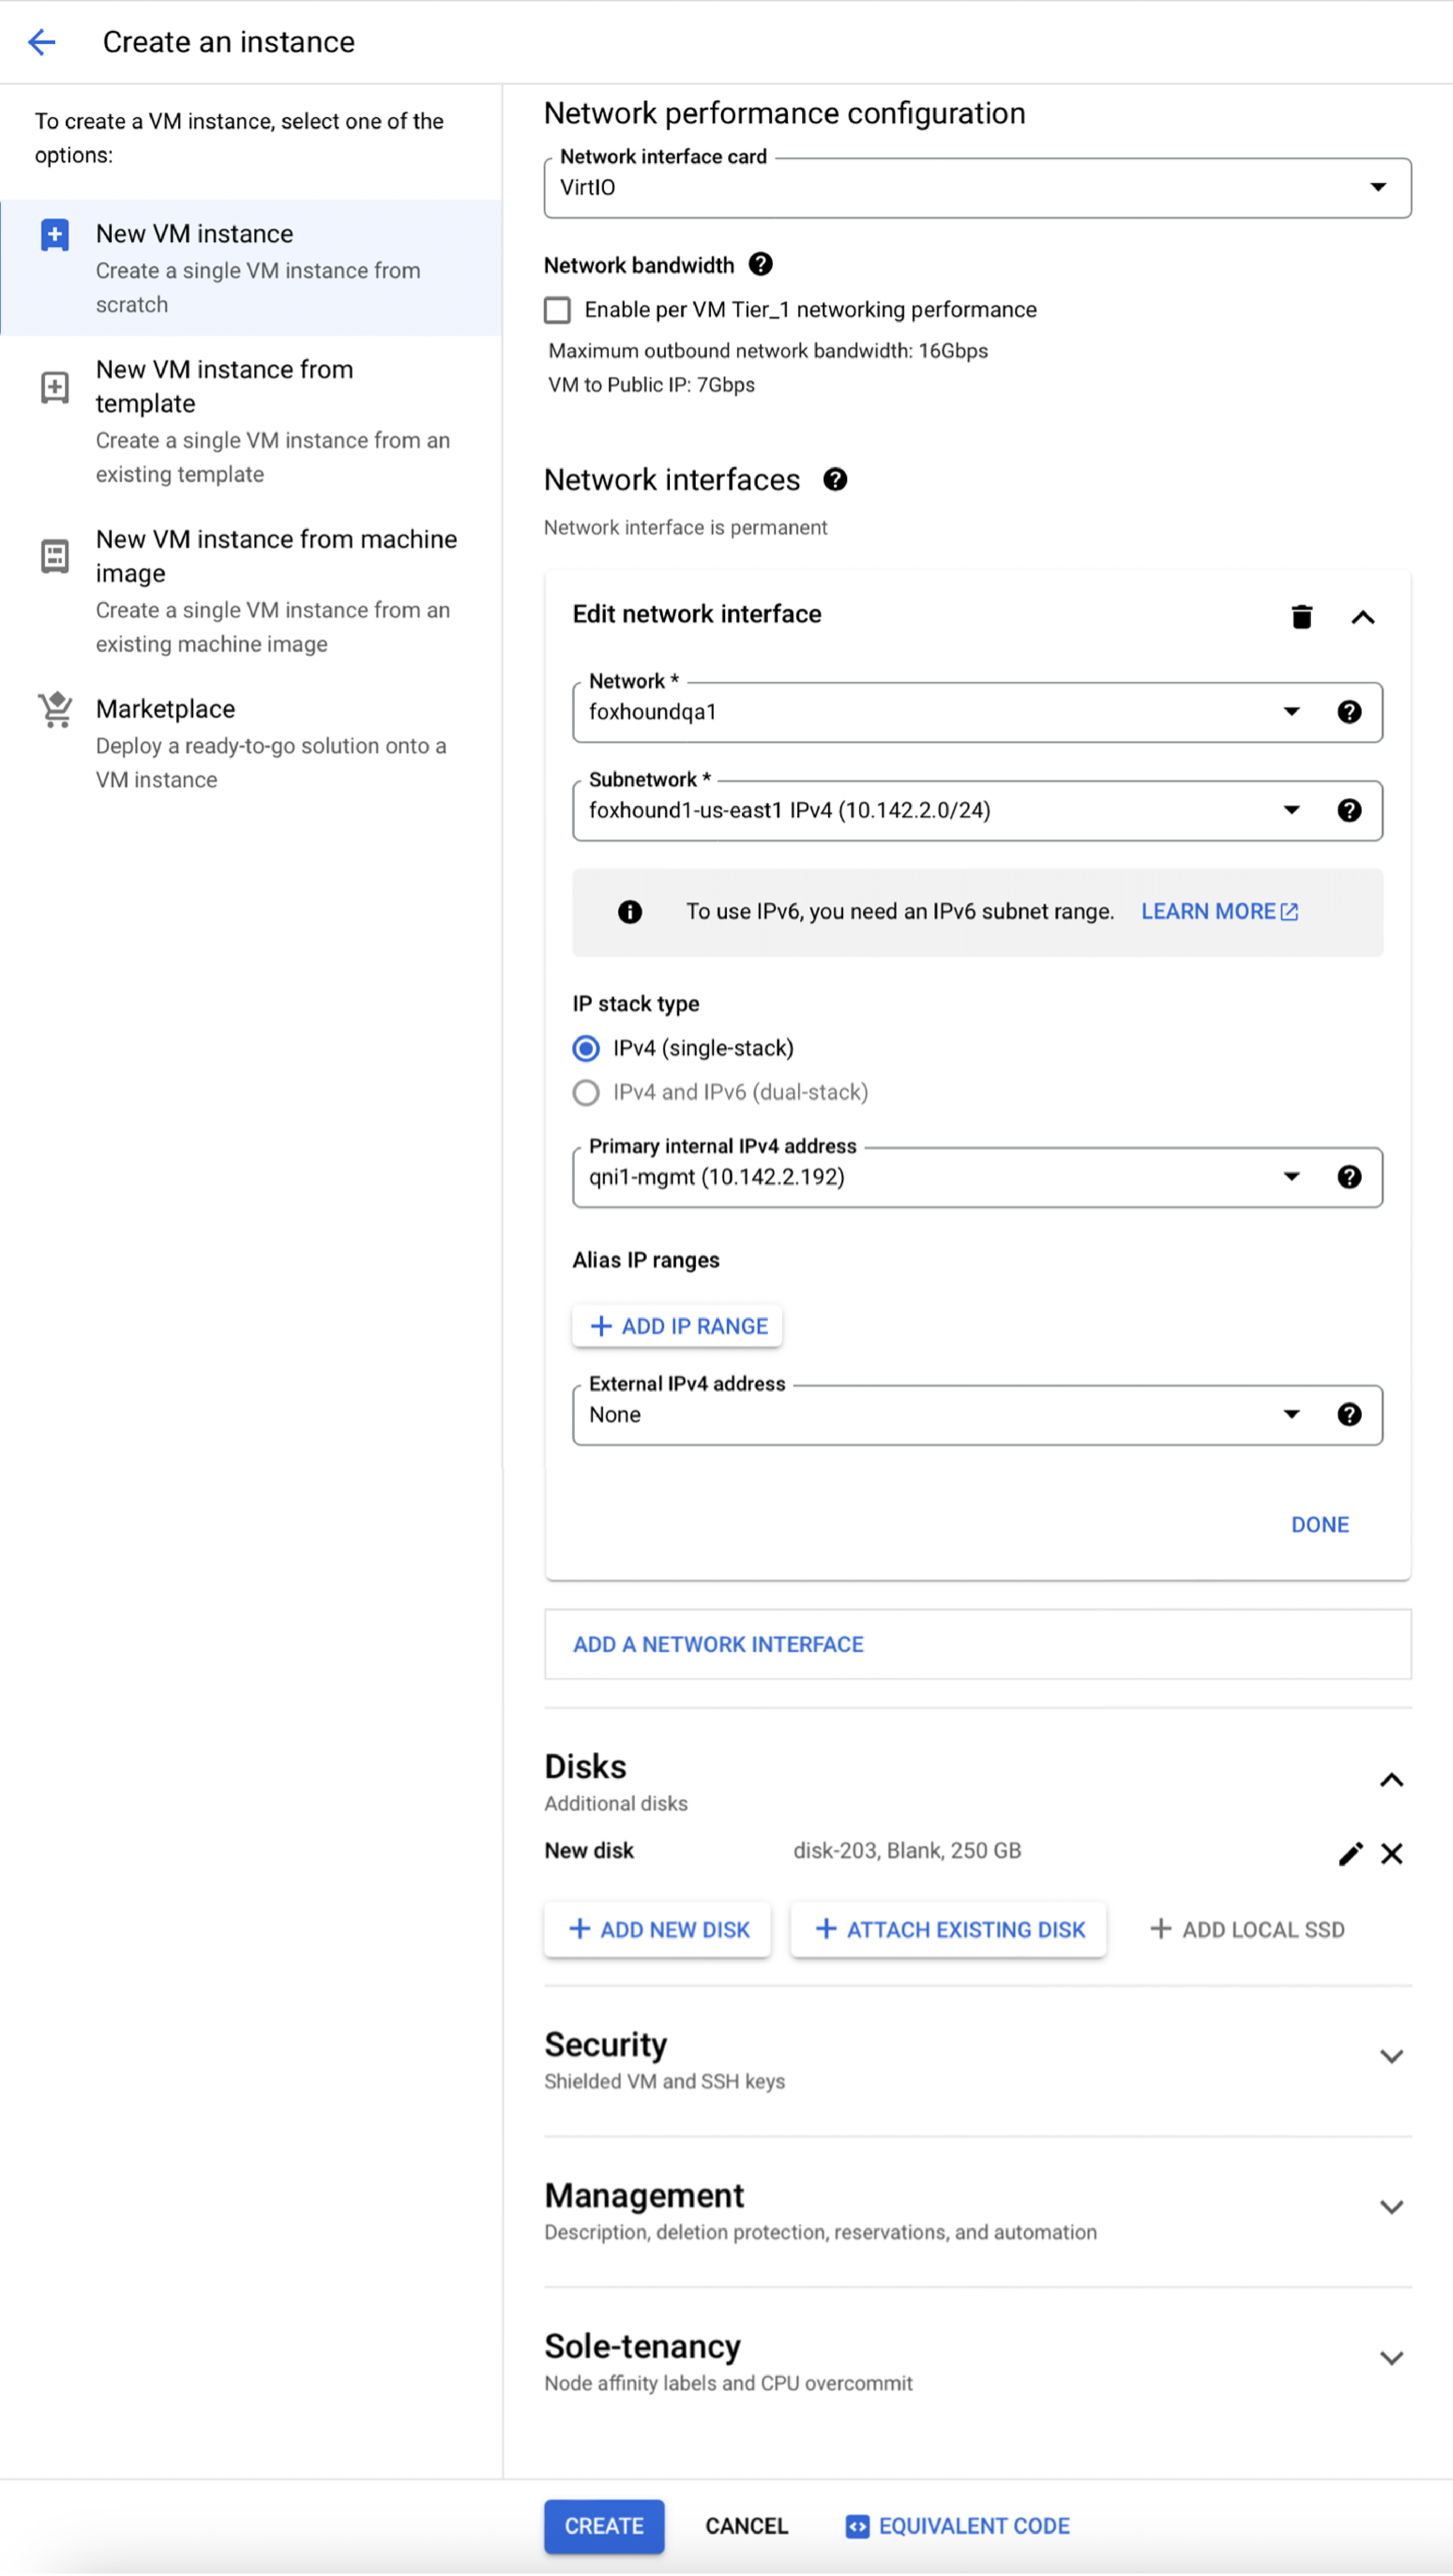1453x2576 pixels.
Task: Open help for Primary internal IPv4 address
Action: (x=1349, y=1177)
